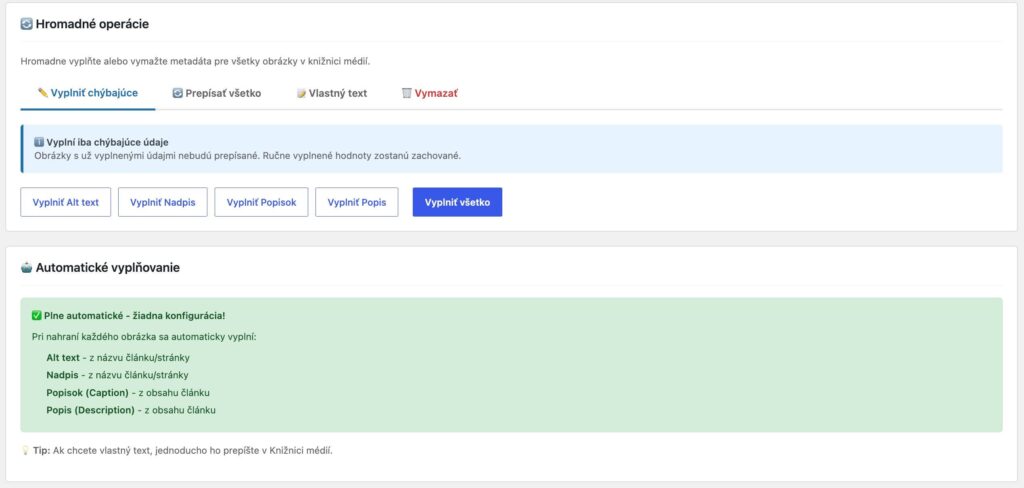Click the Vyplniť Alt text button
The image size is (1024, 488).
[x=66, y=203]
